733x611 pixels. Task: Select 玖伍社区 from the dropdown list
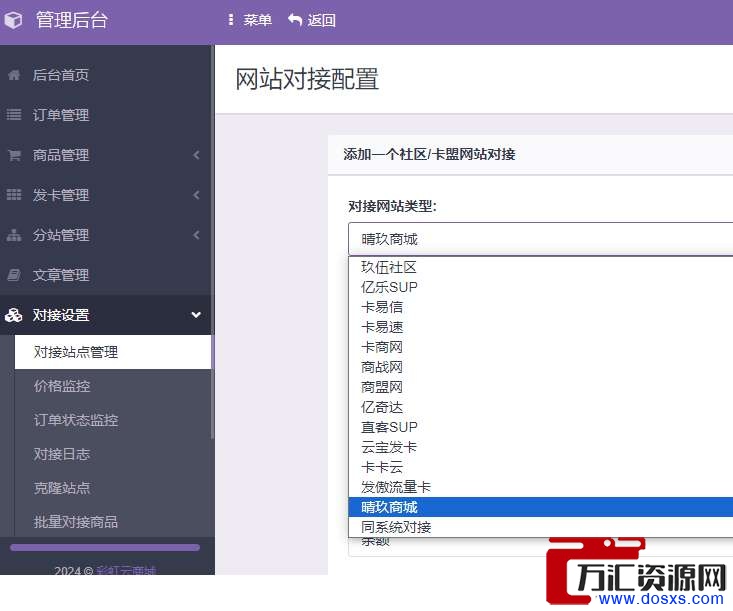pyautogui.click(x=540, y=267)
